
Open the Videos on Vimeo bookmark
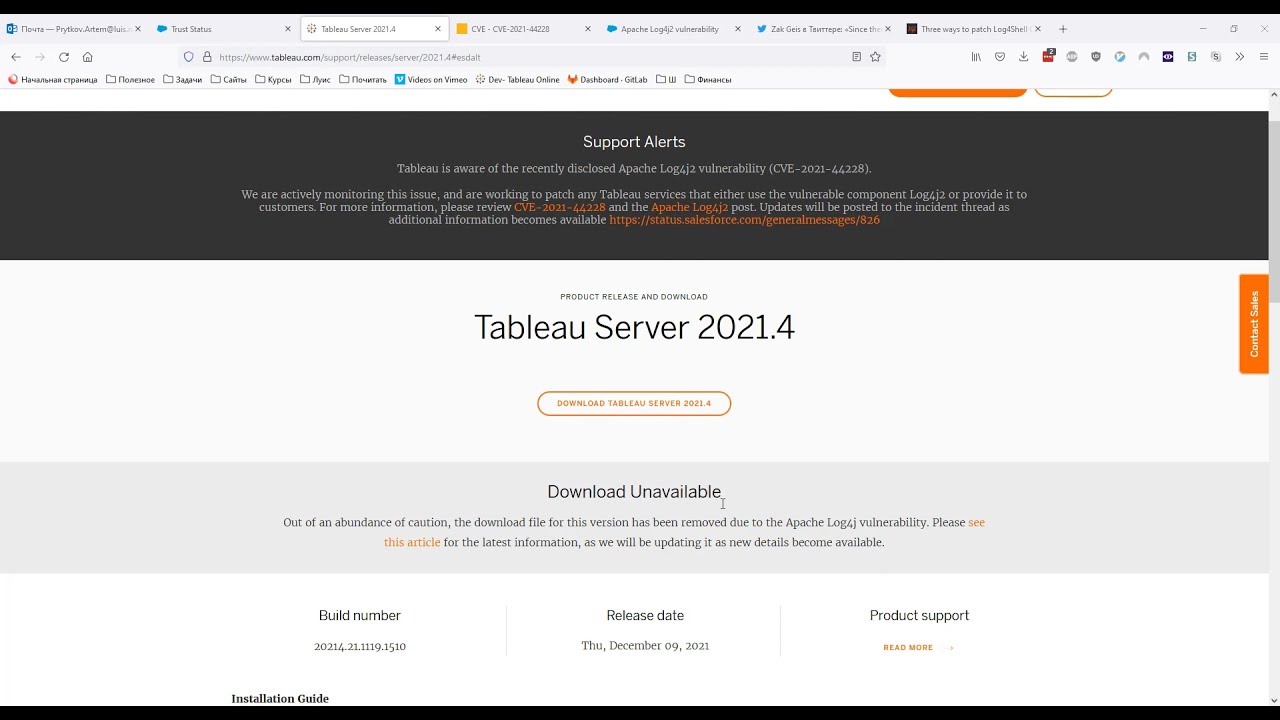(x=431, y=79)
